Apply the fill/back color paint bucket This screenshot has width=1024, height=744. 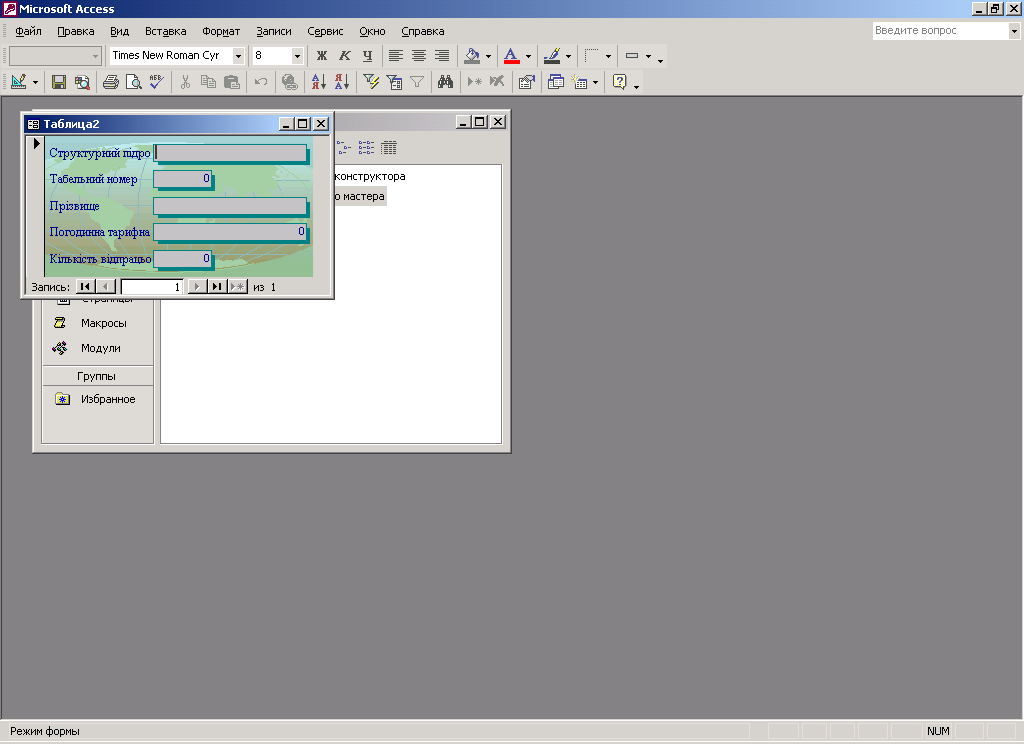(x=472, y=56)
